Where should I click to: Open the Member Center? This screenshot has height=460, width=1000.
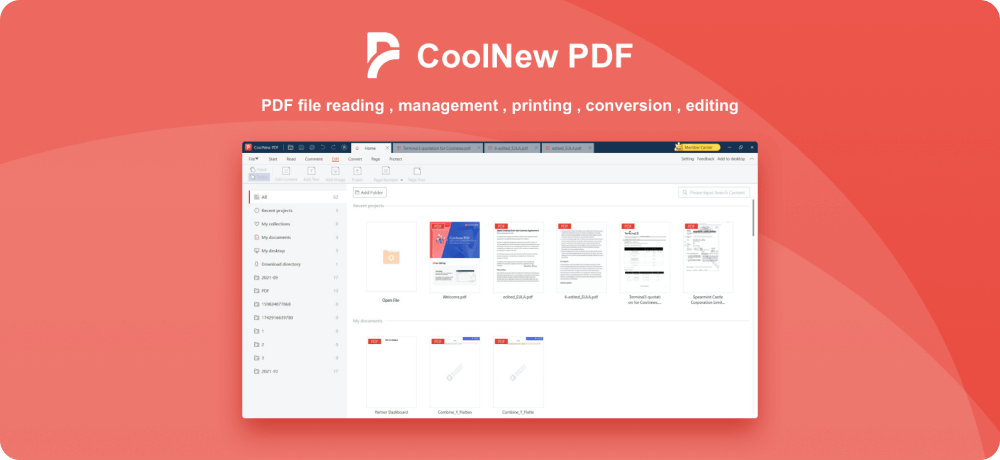point(698,147)
